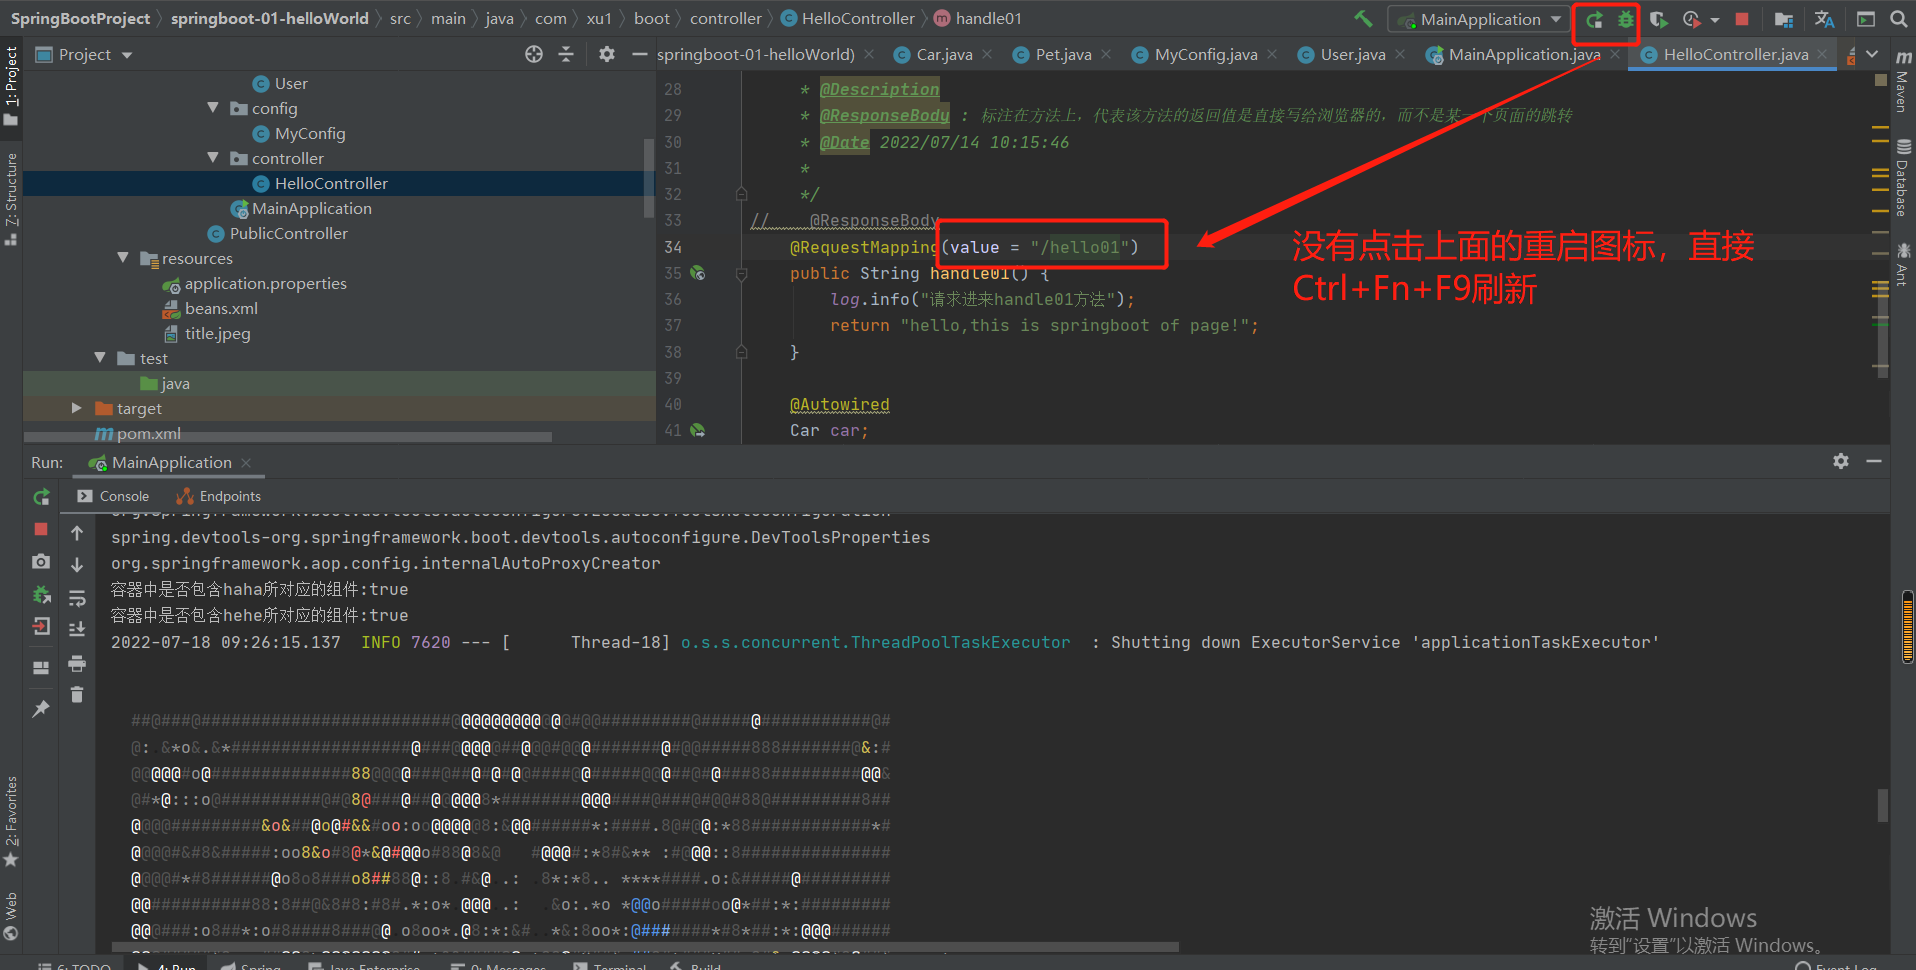Click the Run Anything icon
This screenshot has height=970, width=1916.
pos(1866,19)
